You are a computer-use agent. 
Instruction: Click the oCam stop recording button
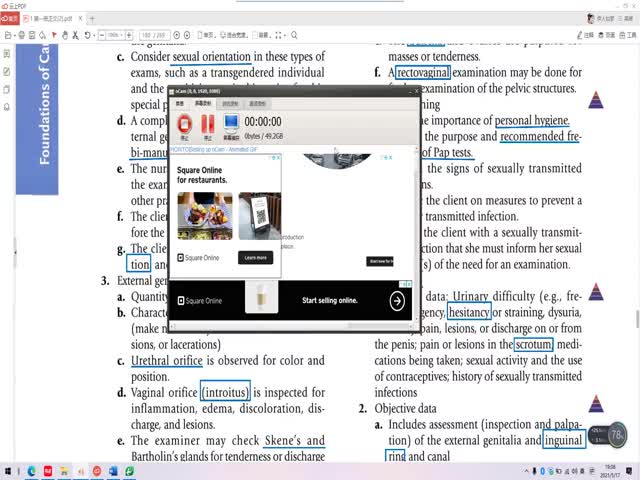tap(184, 125)
